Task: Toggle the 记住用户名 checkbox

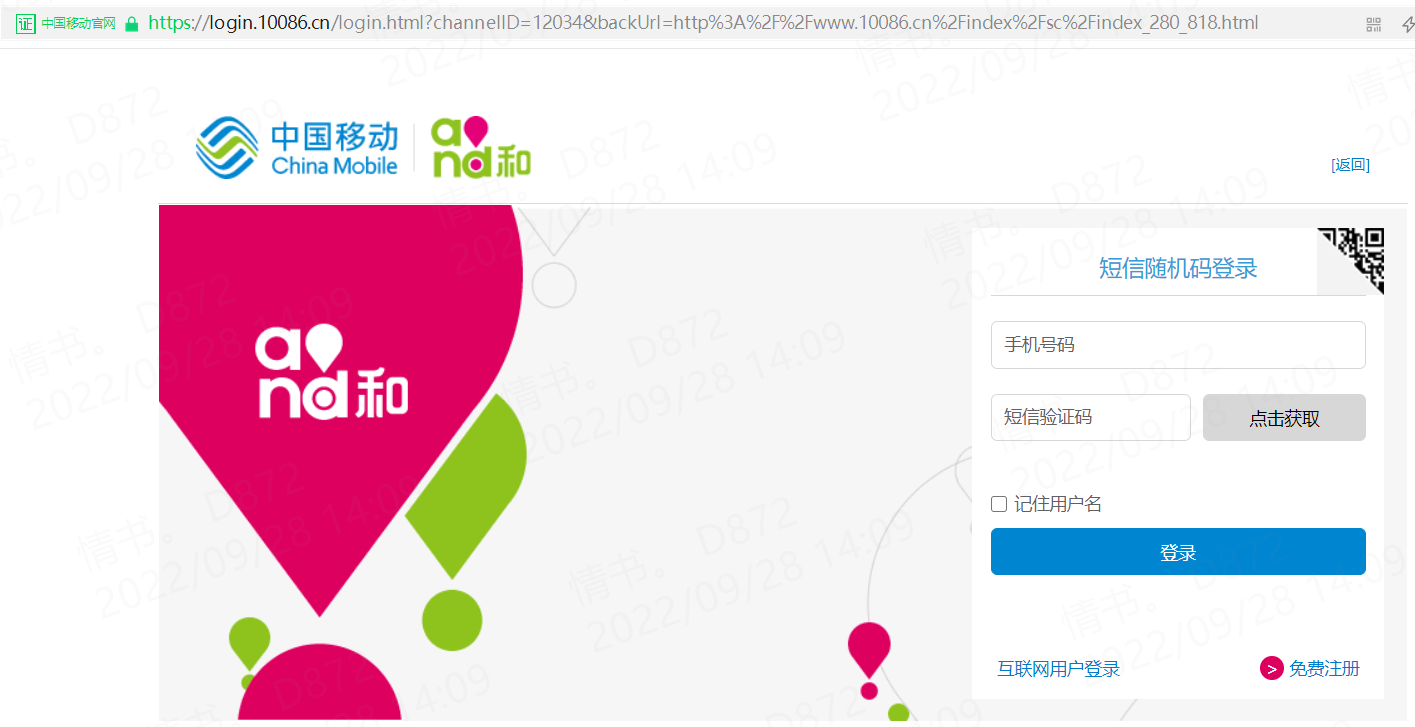Action: click(x=998, y=504)
